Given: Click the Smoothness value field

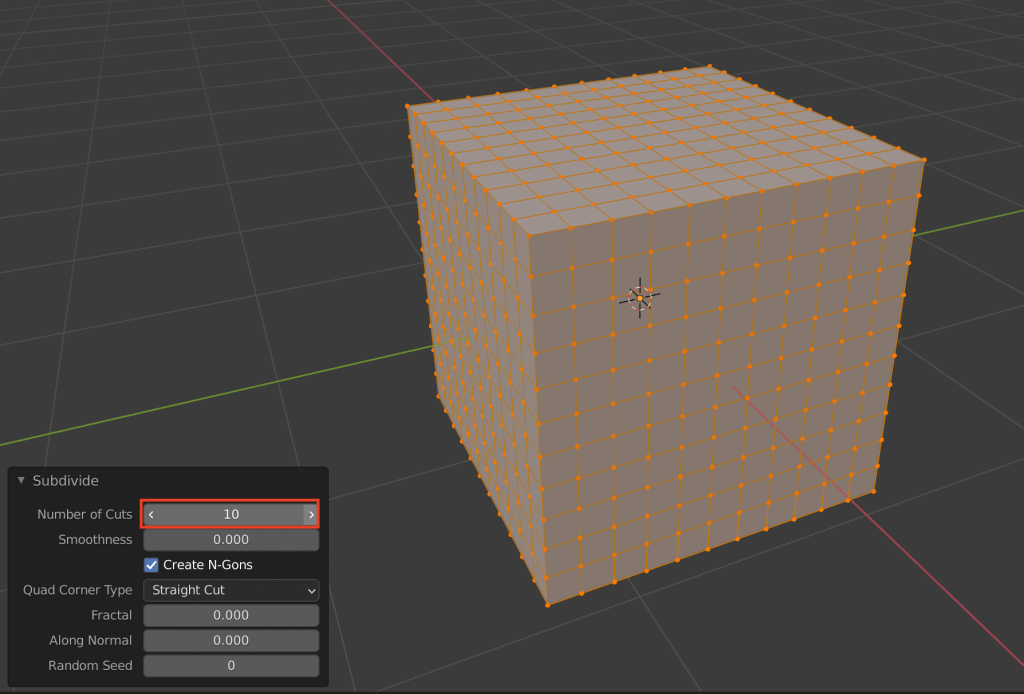Looking at the screenshot, I should point(230,539).
